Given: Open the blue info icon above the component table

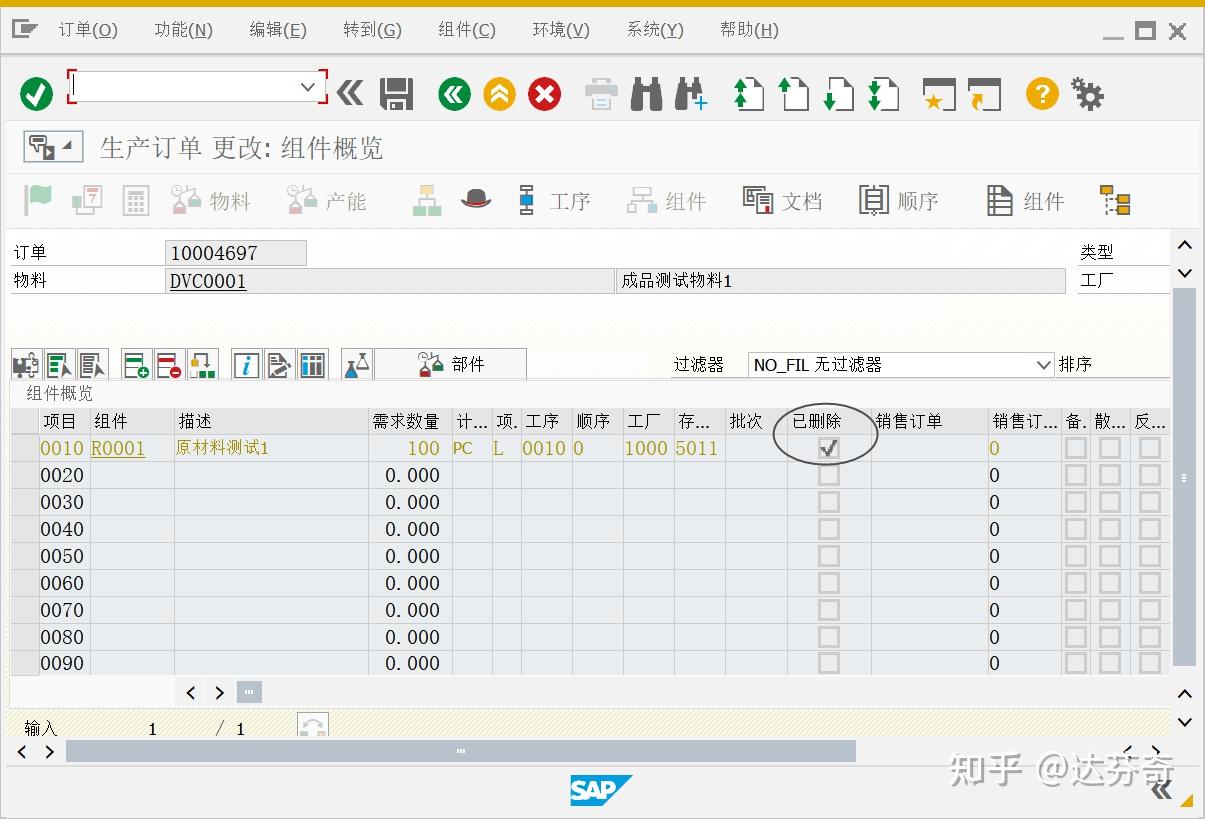Looking at the screenshot, I should 245,364.
